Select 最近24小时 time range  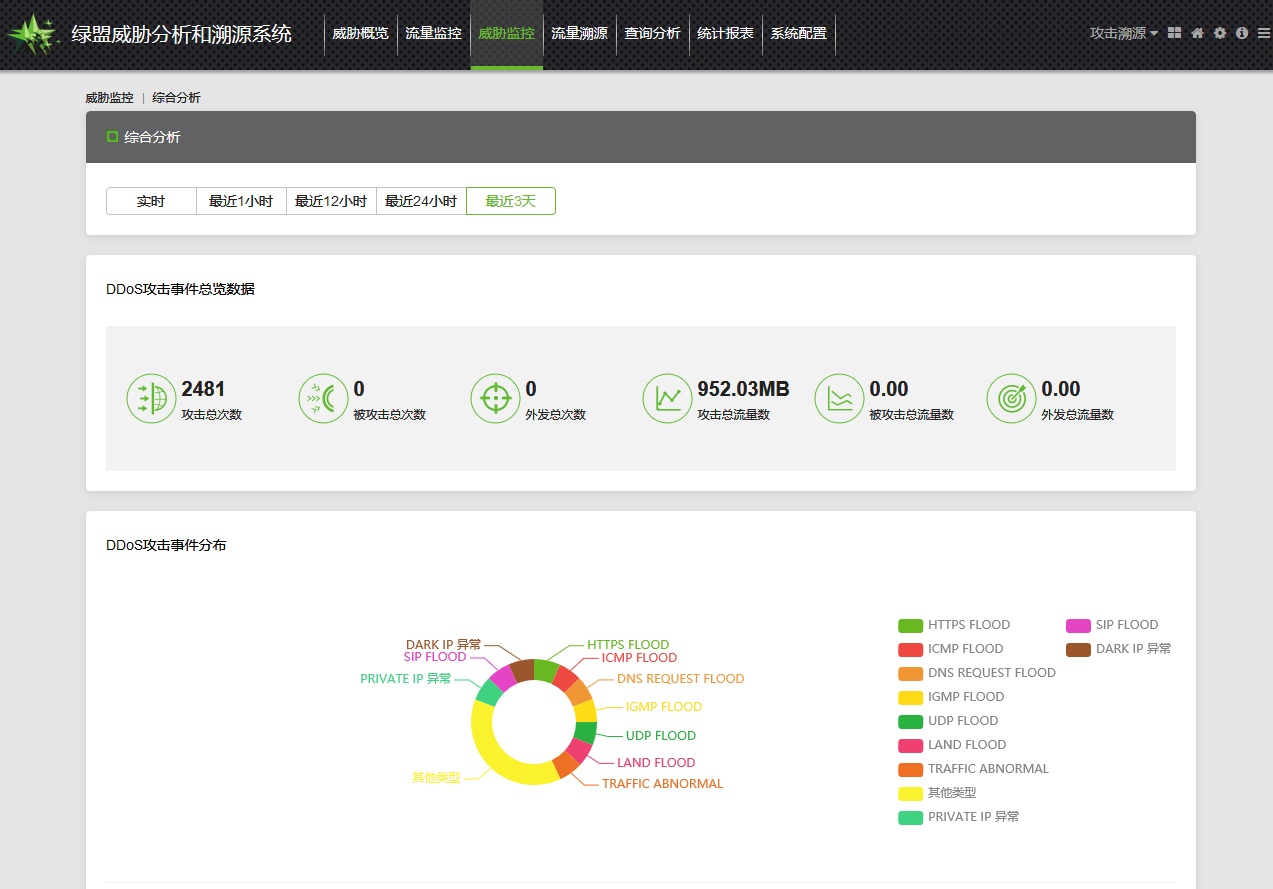[x=421, y=201]
